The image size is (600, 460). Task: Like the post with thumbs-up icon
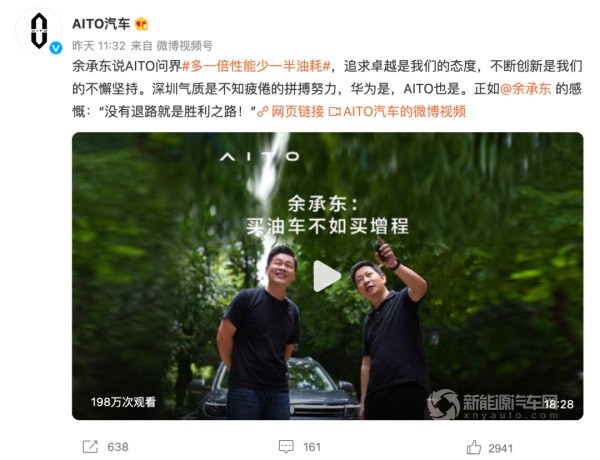(474, 447)
